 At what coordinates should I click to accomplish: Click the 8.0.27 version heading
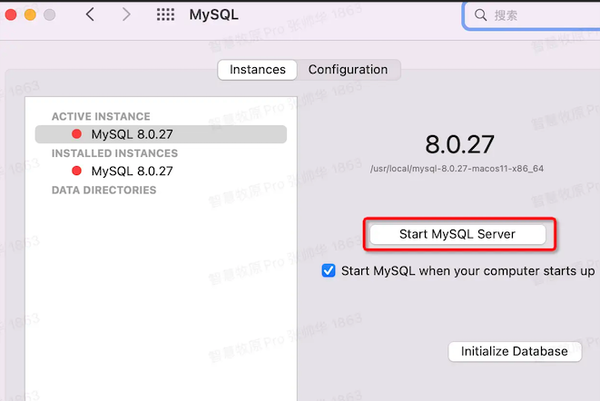tap(460, 144)
